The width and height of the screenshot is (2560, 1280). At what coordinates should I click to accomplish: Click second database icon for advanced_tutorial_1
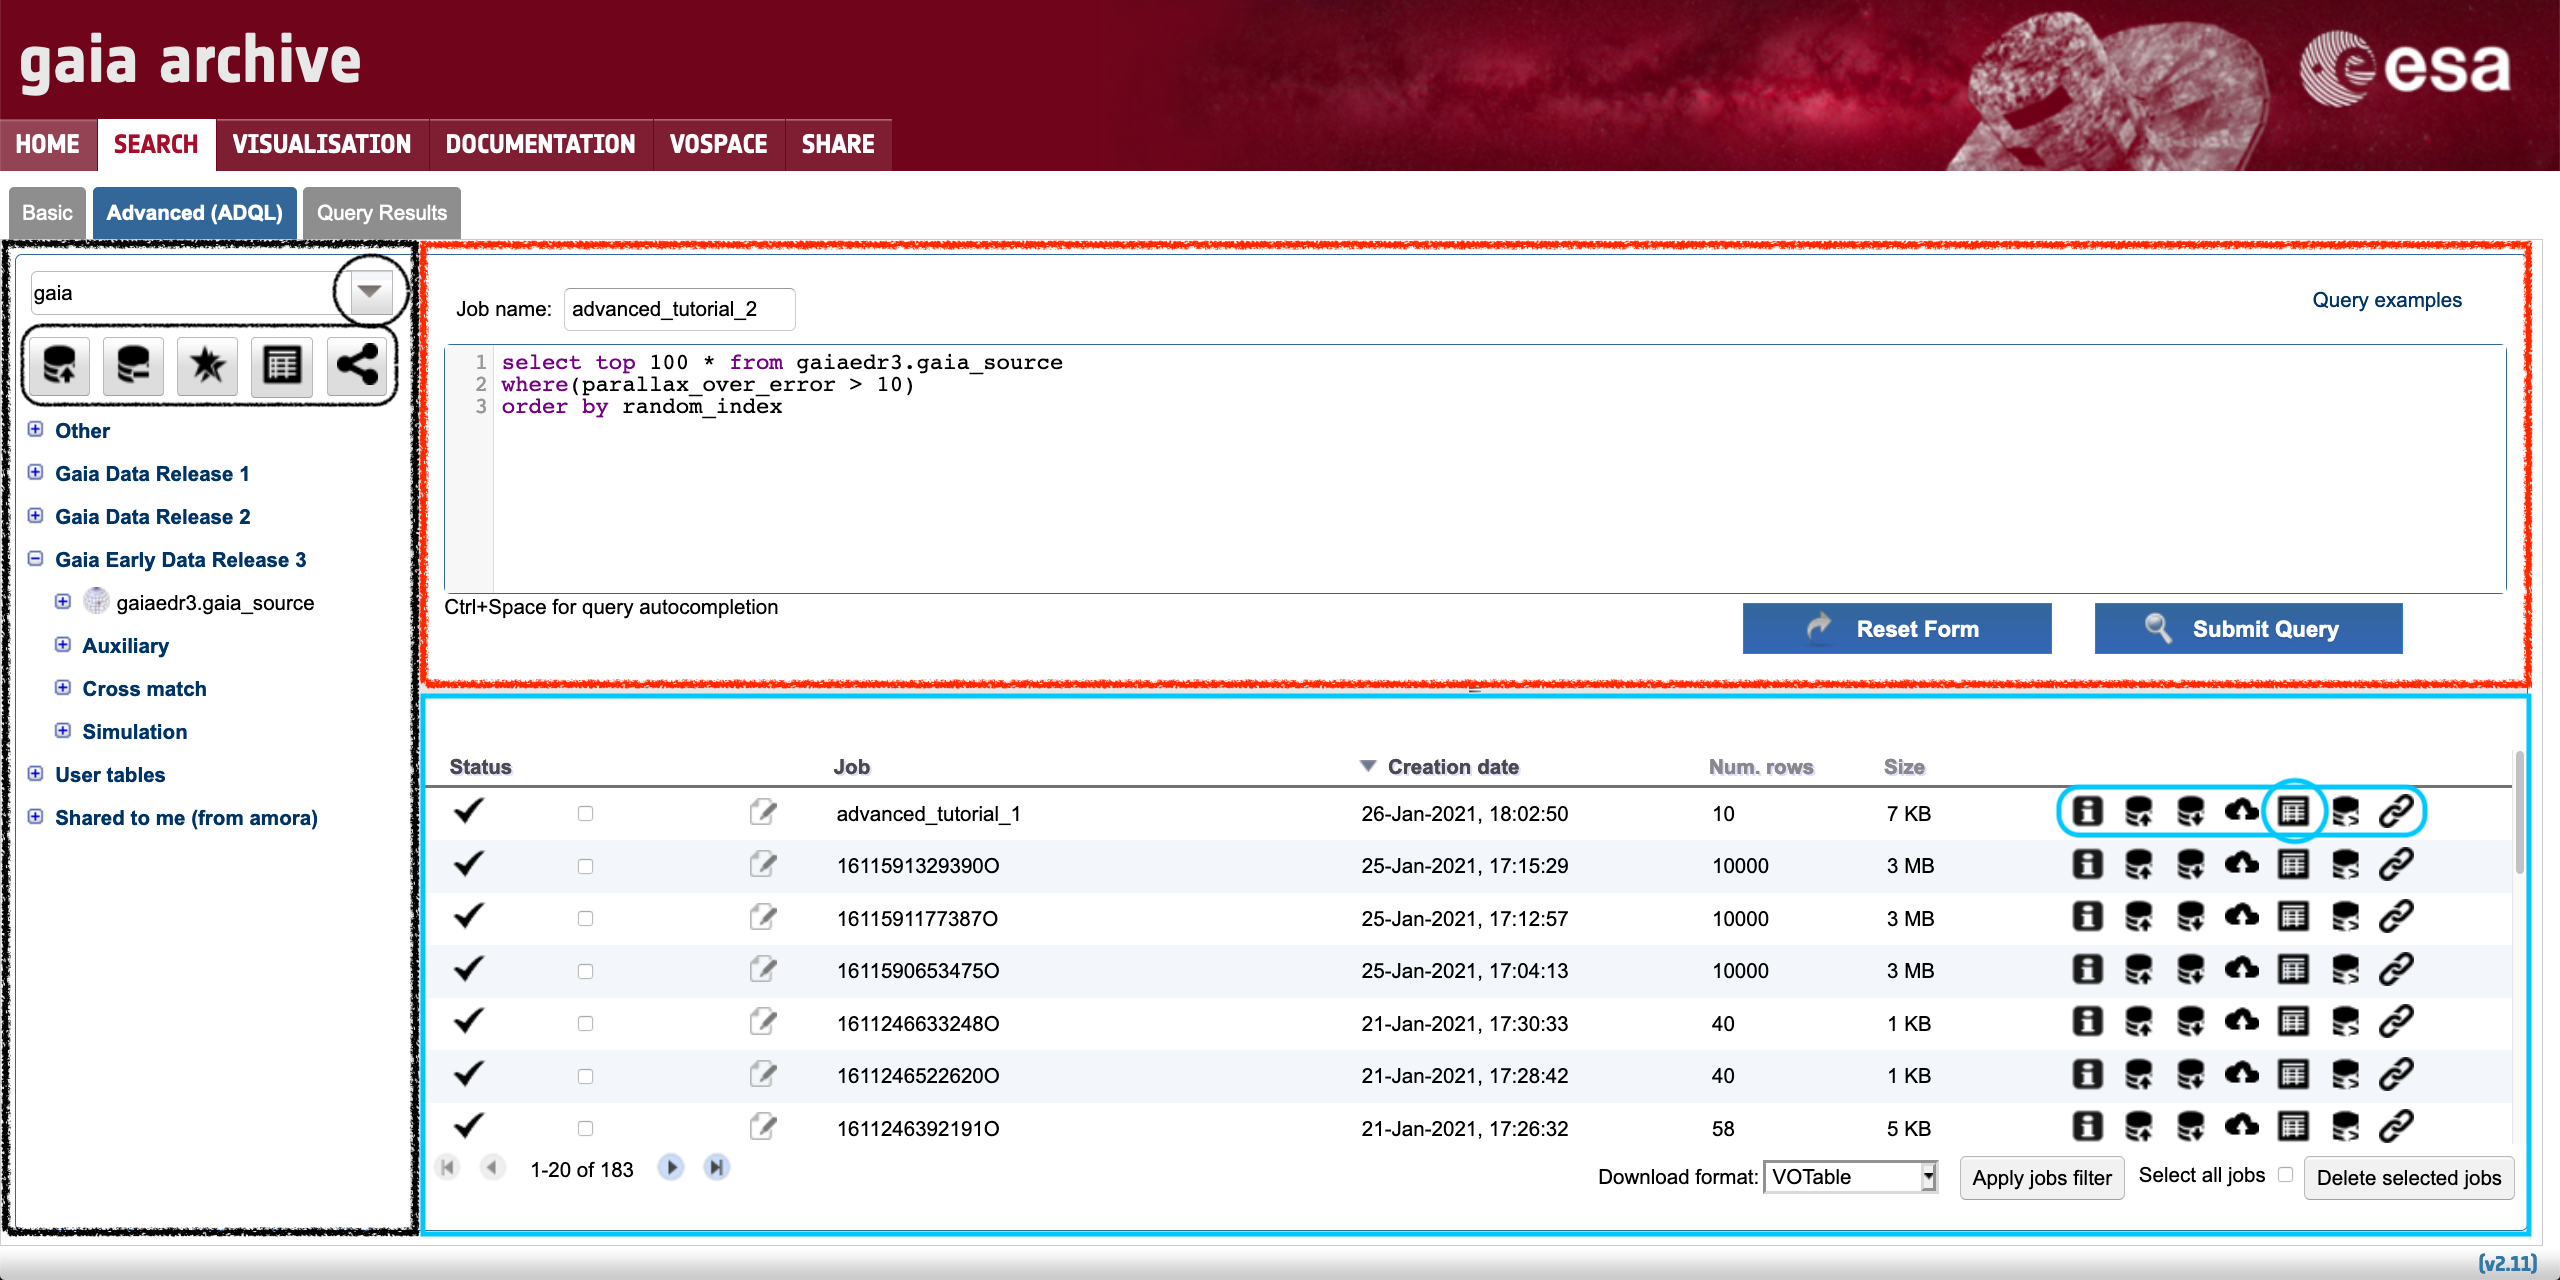(2190, 811)
